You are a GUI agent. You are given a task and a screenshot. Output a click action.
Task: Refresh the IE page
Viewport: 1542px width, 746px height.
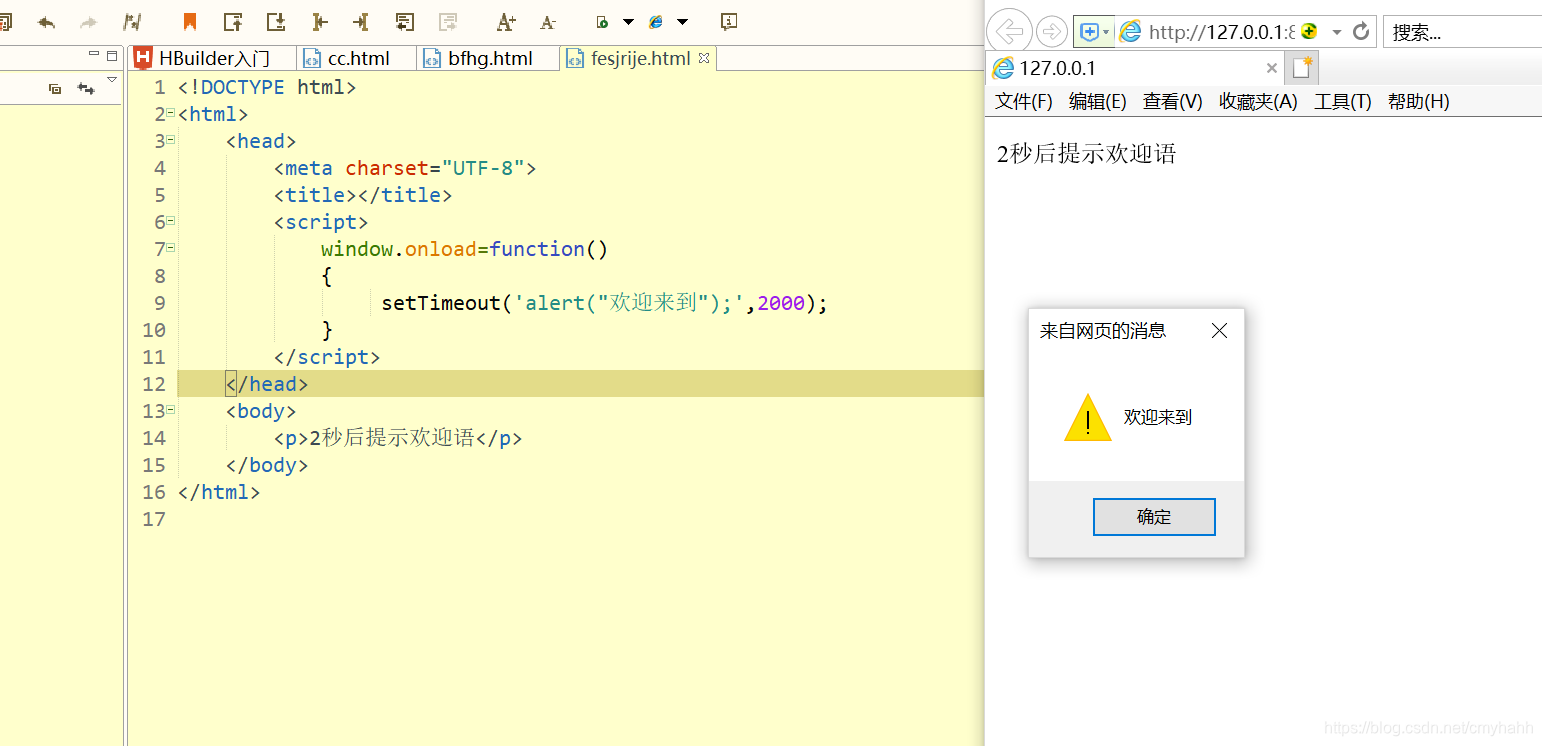pyautogui.click(x=1360, y=32)
